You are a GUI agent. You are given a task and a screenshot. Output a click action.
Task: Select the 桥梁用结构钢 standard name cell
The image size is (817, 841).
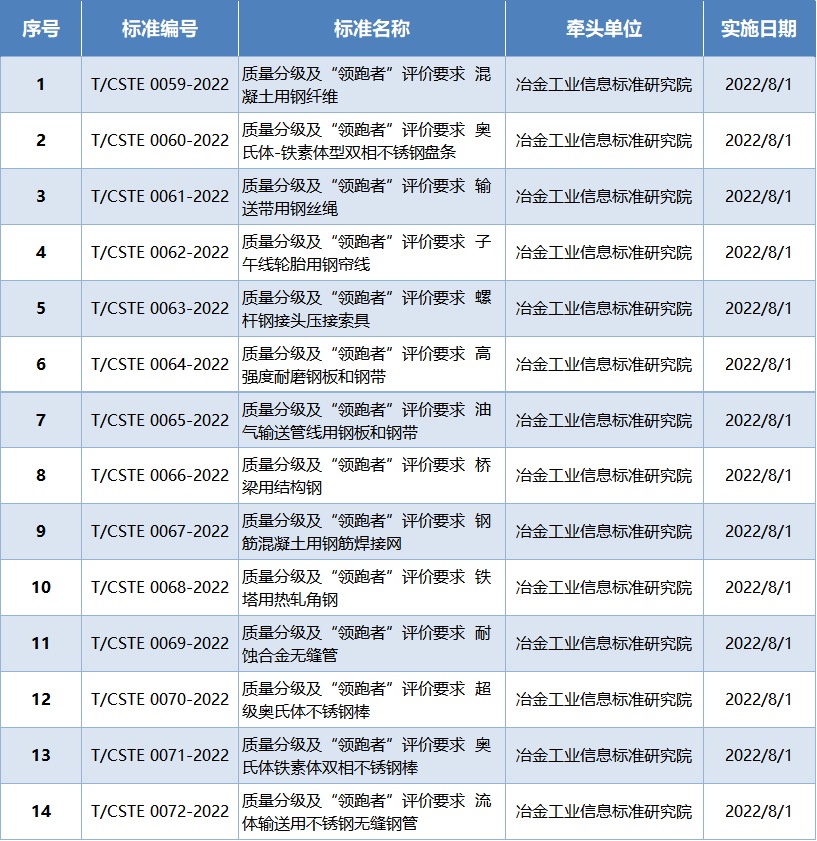(x=372, y=476)
